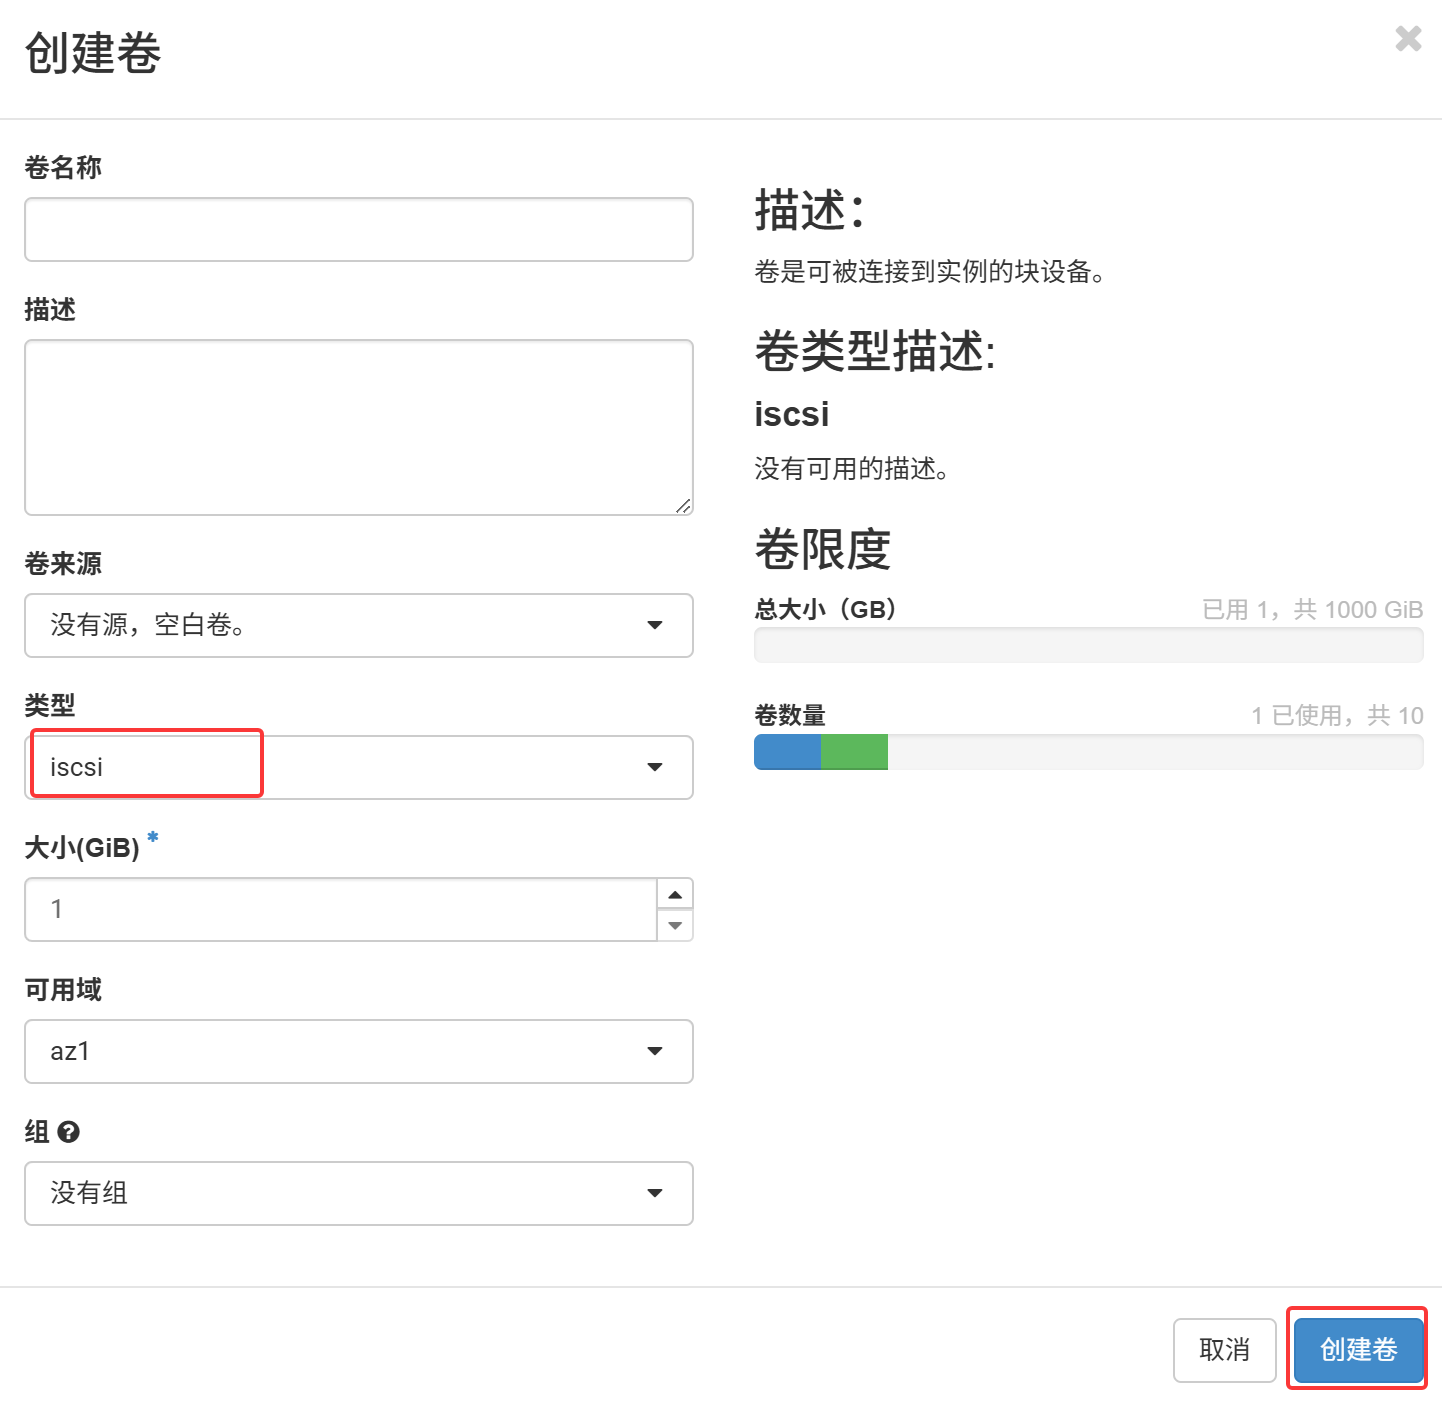Expand the 类型 iscsi dropdown
The image size is (1442, 1408).
359,767
